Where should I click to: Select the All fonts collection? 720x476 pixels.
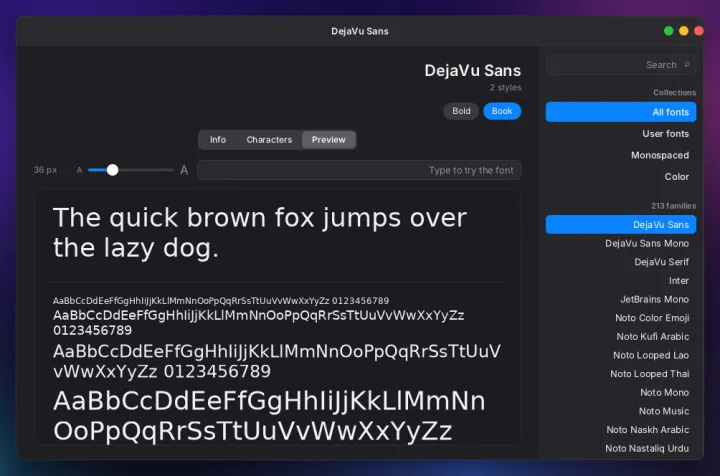tap(621, 112)
